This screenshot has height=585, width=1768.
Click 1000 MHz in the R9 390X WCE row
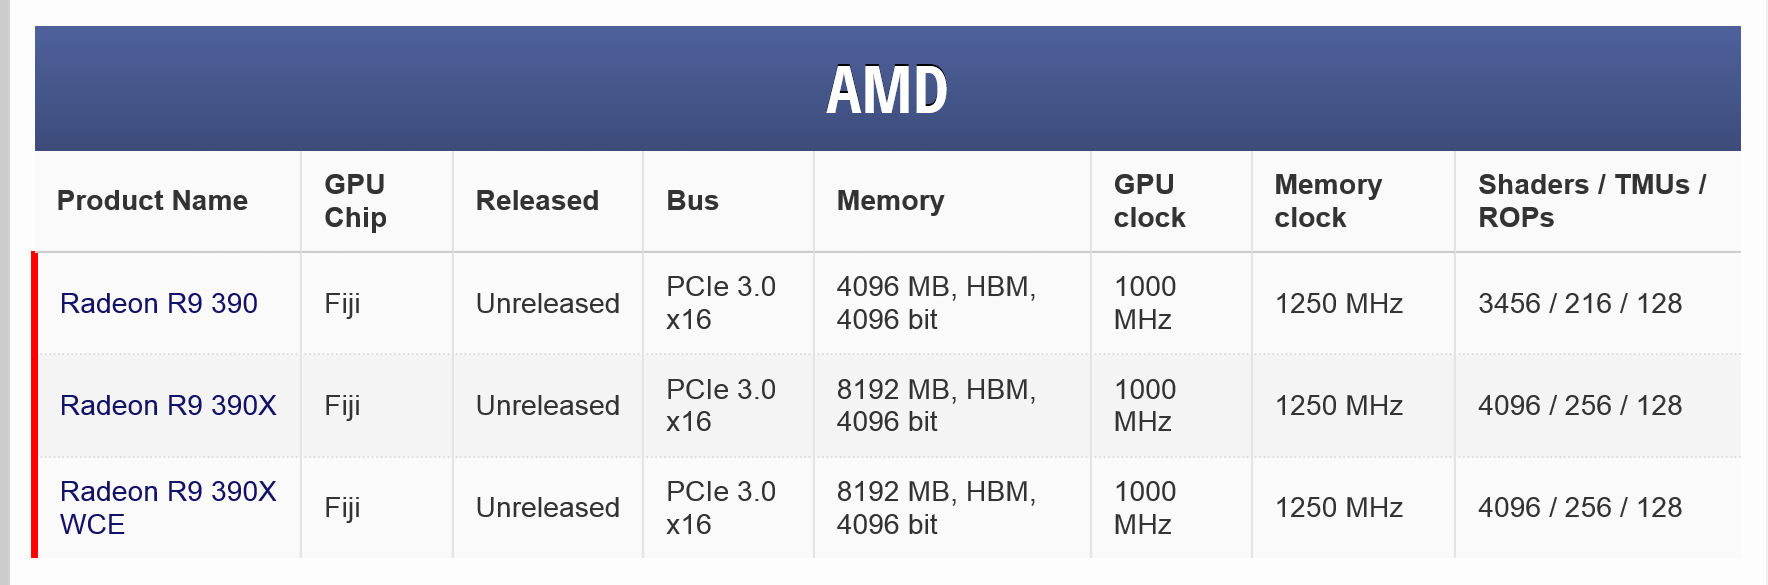tap(1144, 507)
